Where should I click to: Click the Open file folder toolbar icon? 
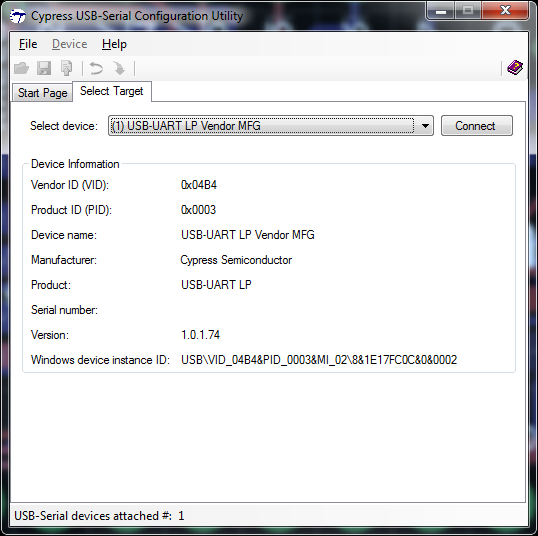click(21, 68)
